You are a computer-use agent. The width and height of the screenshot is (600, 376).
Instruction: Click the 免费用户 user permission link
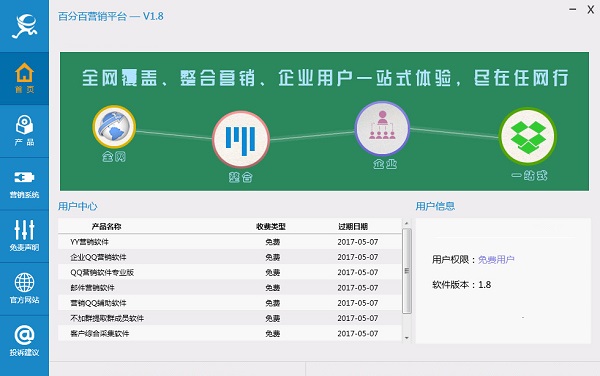click(x=496, y=260)
